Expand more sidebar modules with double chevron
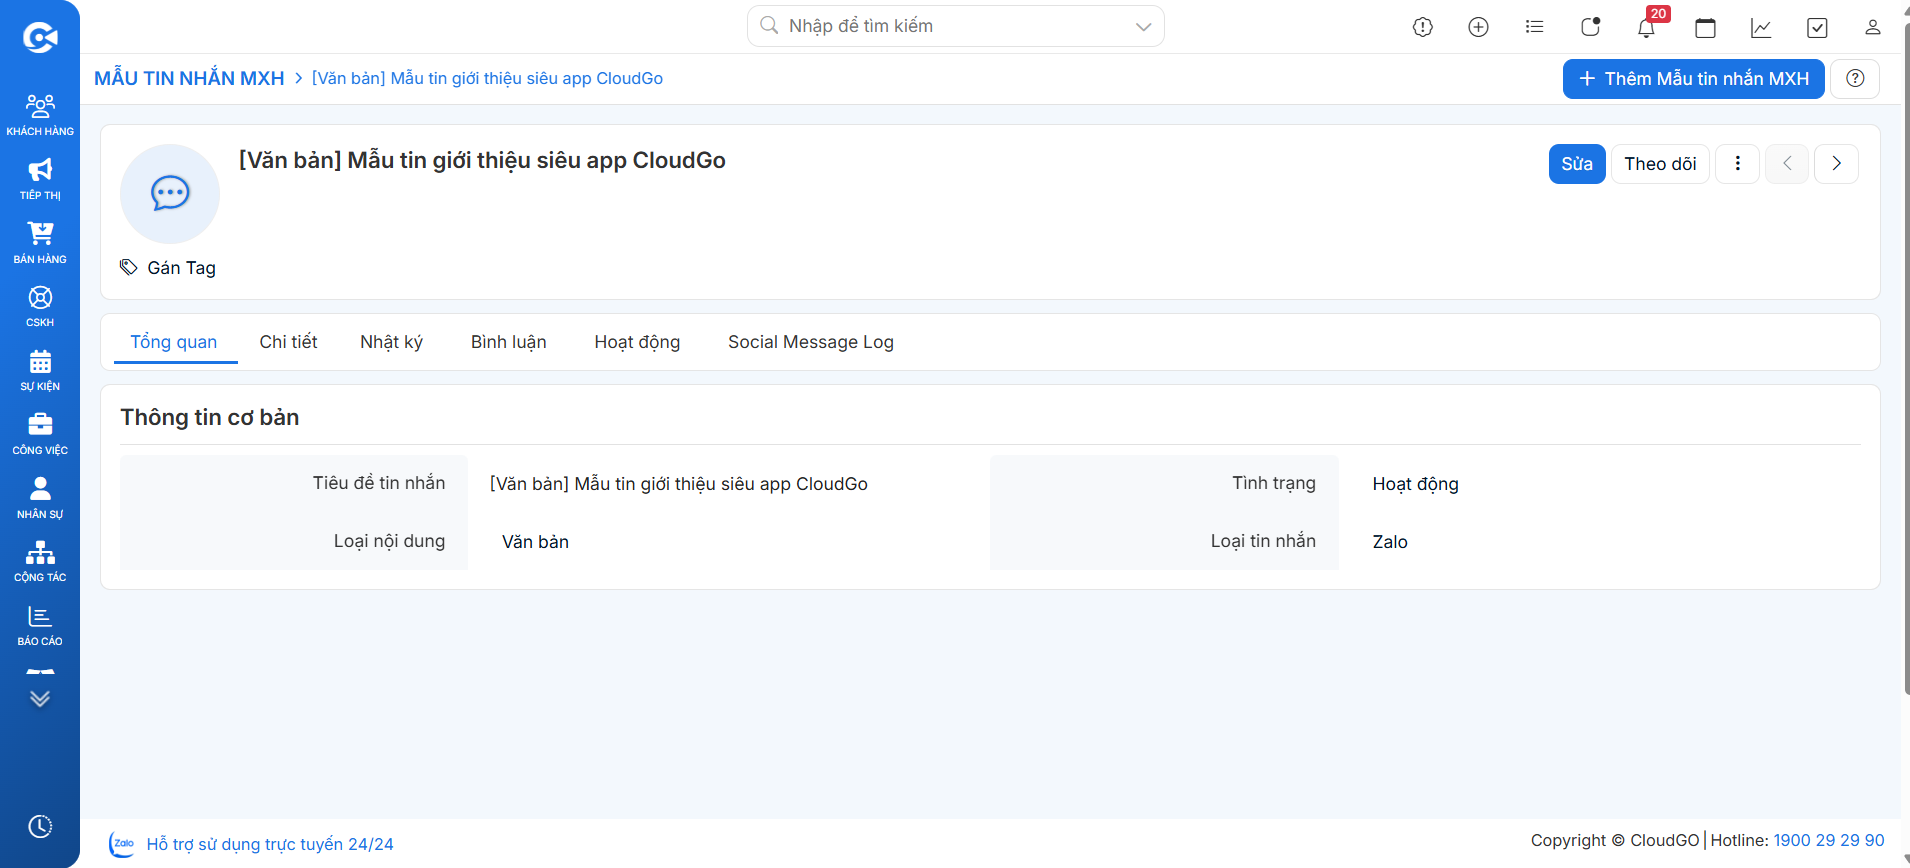The width and height of the screenshot is (1910, 868). click(40, 699)
